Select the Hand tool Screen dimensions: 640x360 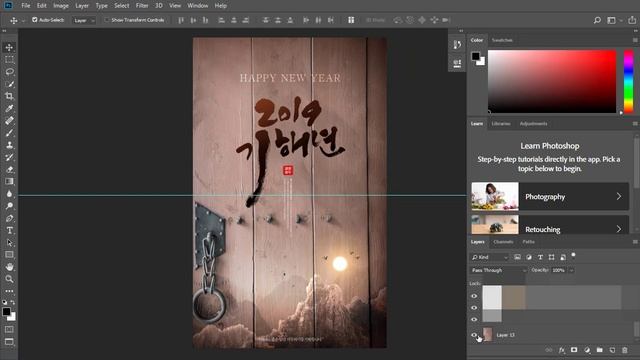[x=9, y=267]
